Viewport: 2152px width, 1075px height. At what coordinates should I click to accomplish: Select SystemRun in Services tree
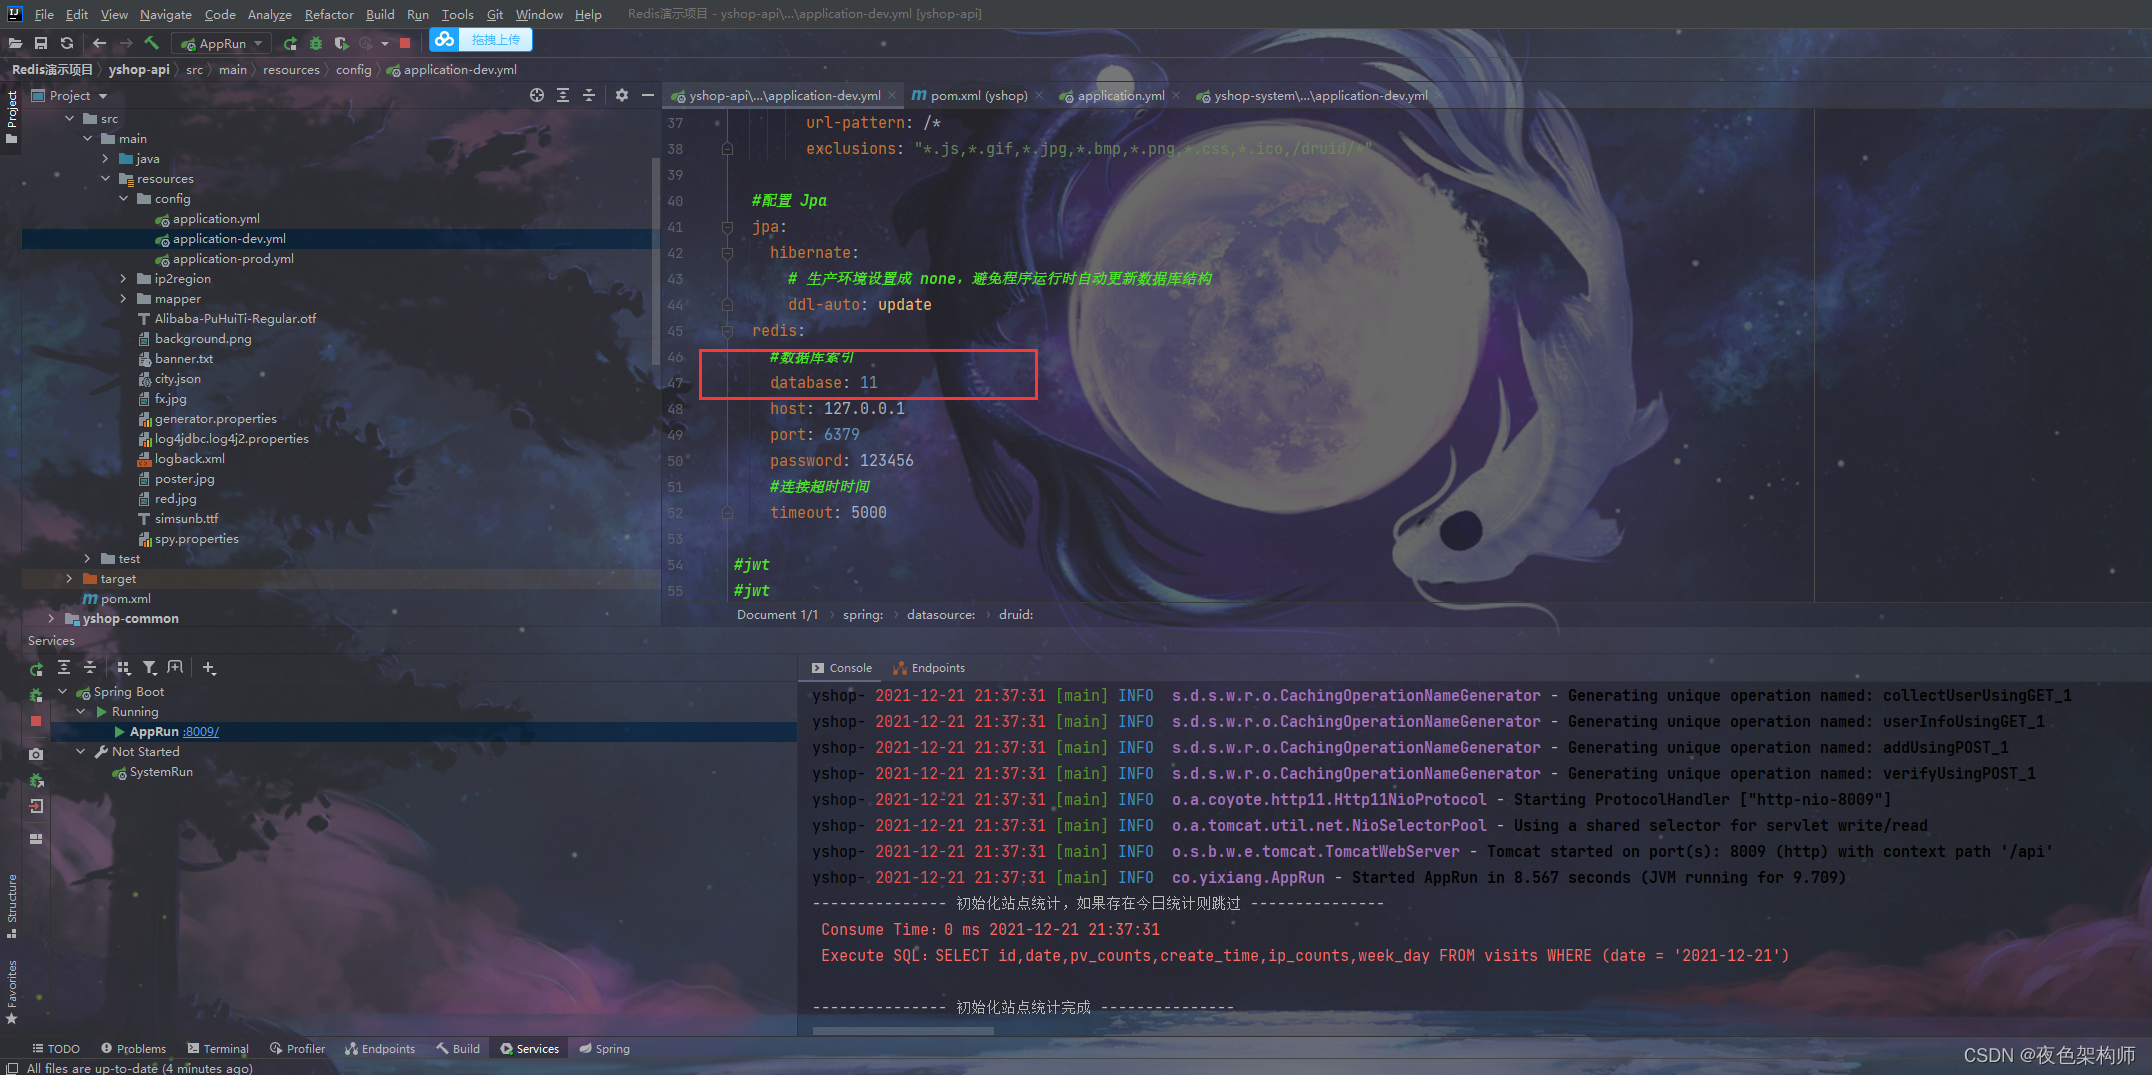pyautogui.click(x=161, y=771)
